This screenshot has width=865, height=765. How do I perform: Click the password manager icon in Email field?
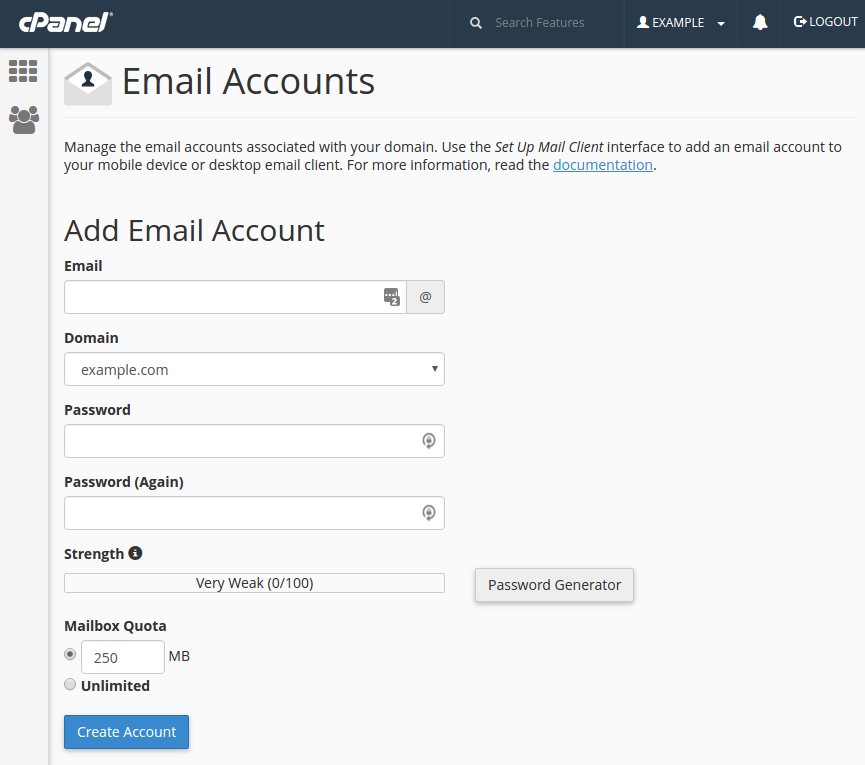pyautogui.click(x=391, y=297)
